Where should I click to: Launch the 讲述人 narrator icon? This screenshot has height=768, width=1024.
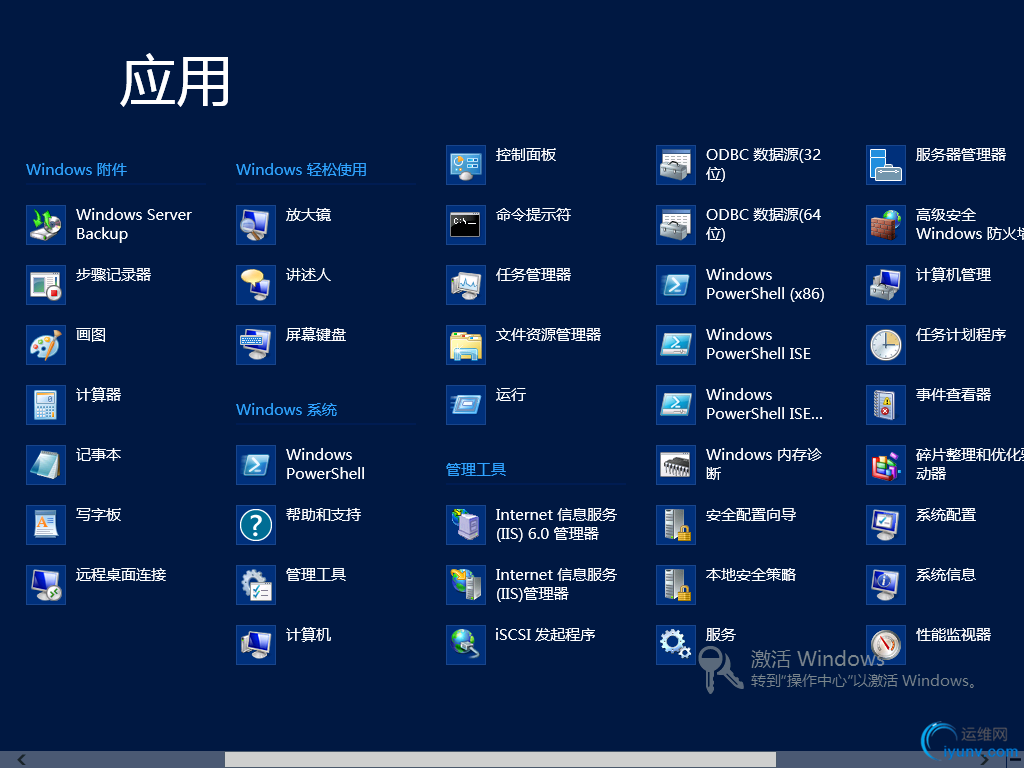pyautogui.click(x=256, y=285)
